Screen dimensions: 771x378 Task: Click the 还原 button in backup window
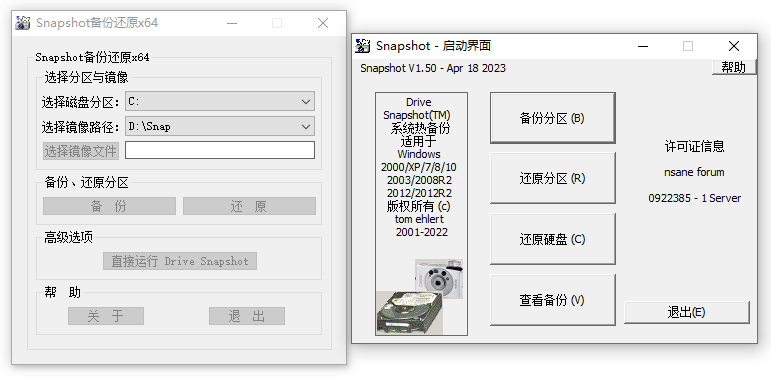(249, 206)
